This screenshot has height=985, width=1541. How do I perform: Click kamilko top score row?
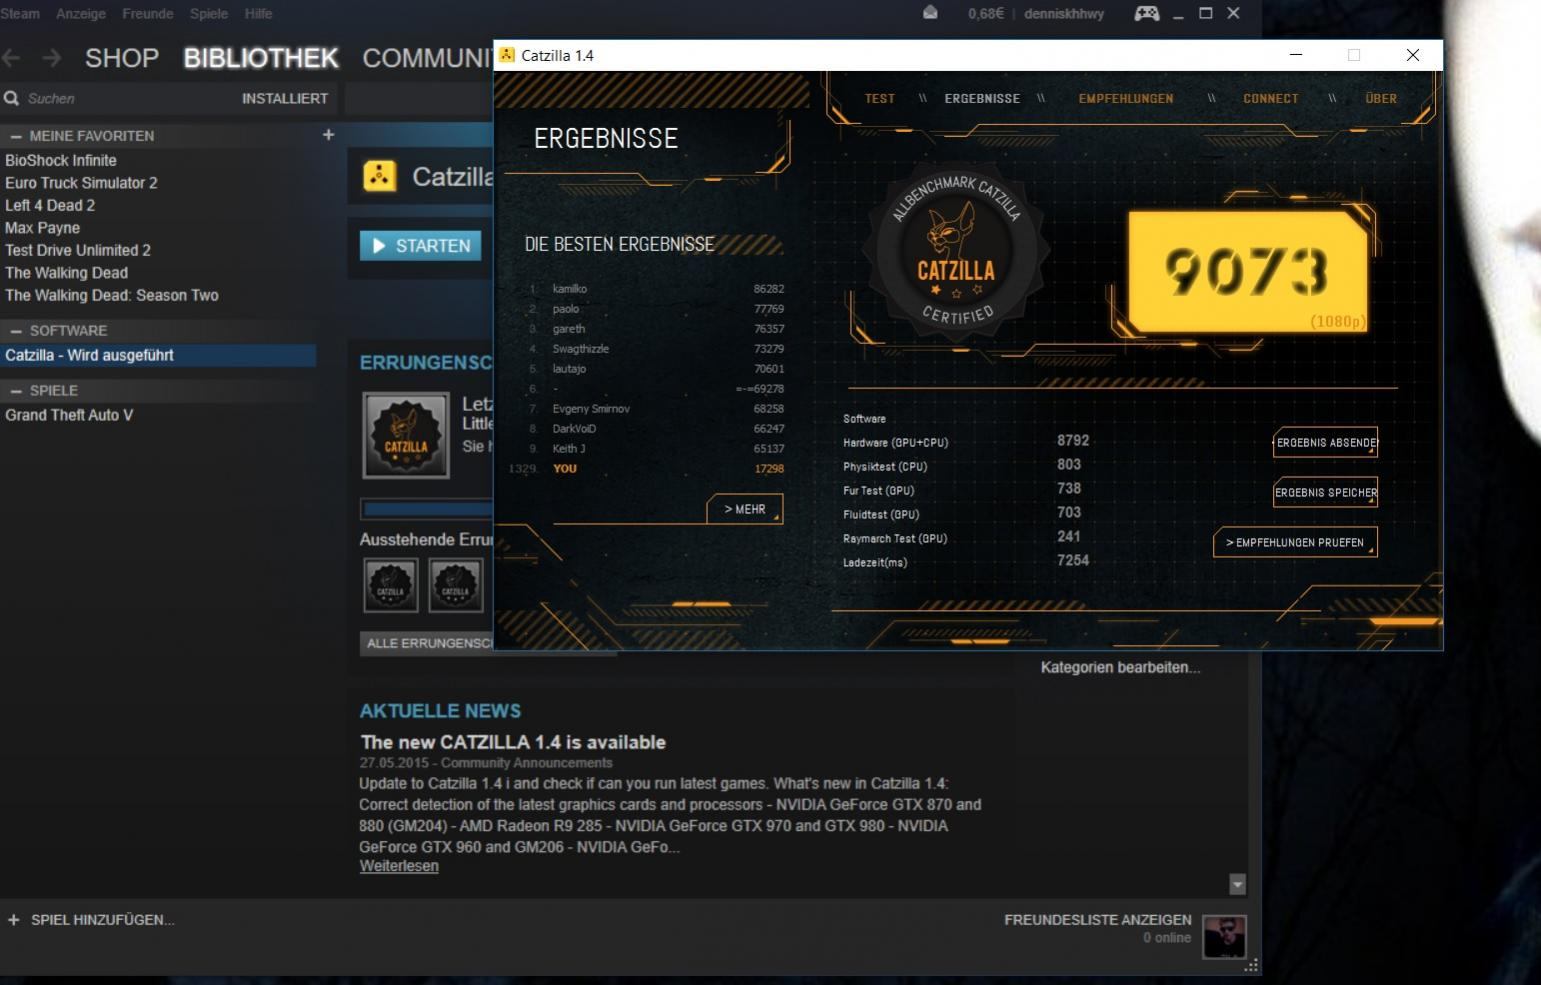tap(657, 289)
